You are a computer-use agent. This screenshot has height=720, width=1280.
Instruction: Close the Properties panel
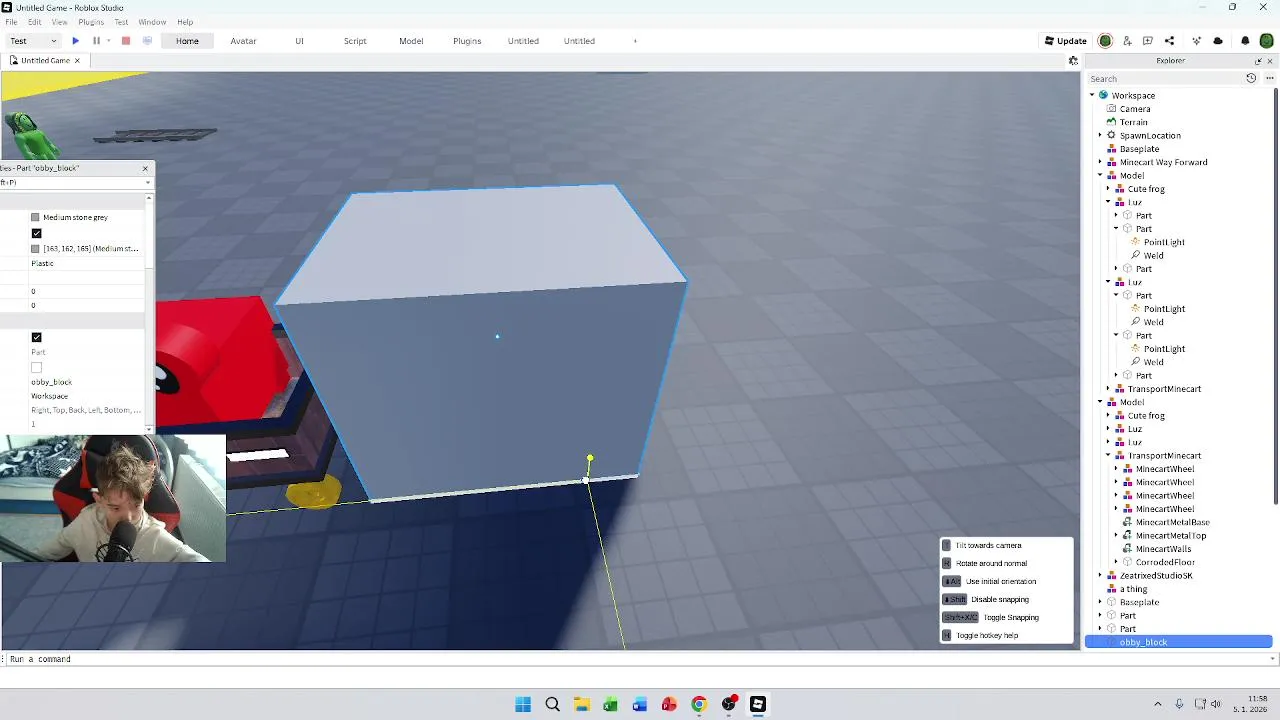point(145,168)
